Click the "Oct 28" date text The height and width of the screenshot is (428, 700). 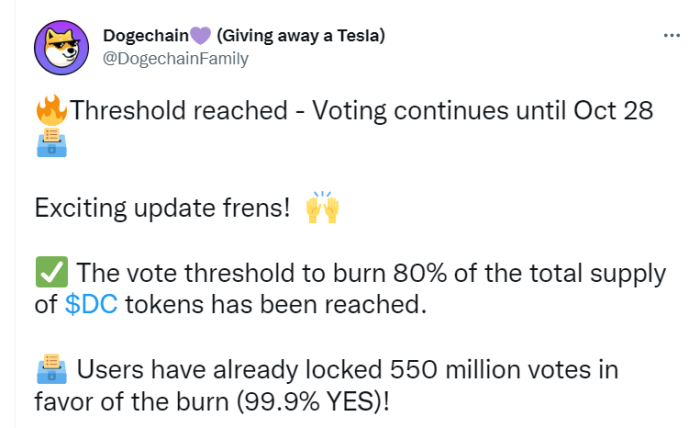point(613,110)
